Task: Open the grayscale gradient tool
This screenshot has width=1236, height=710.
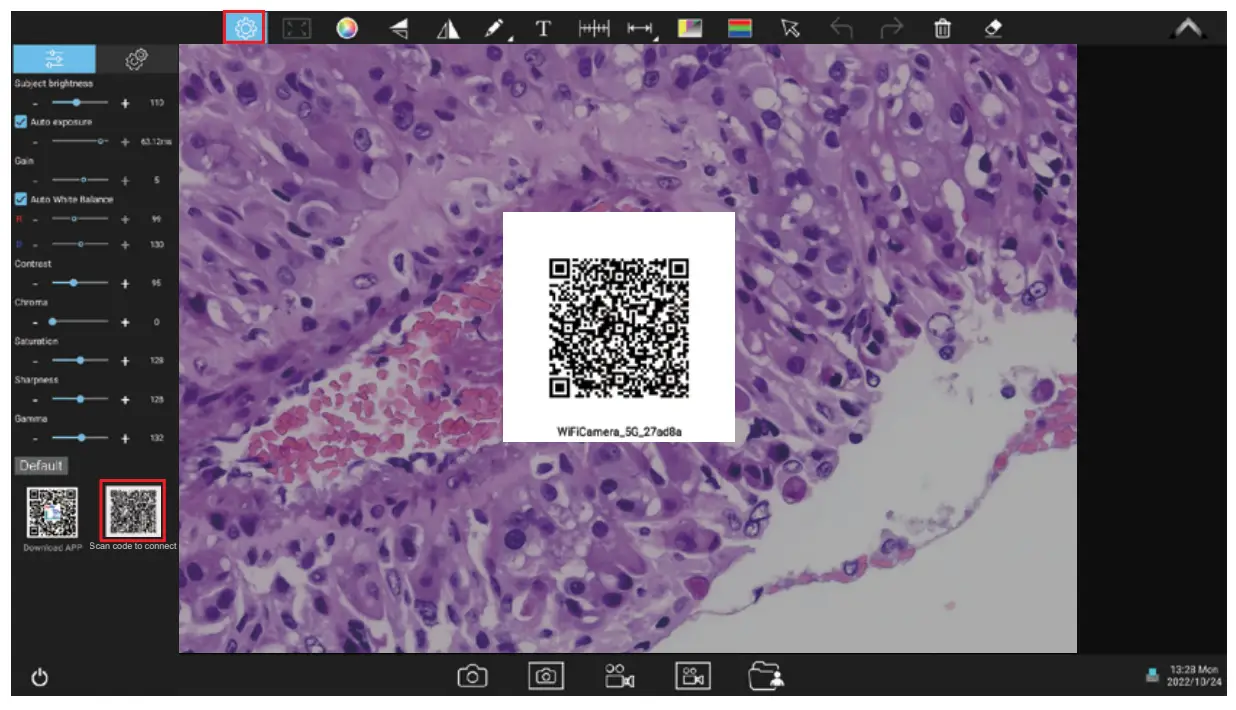Action: tap(690, 29)
